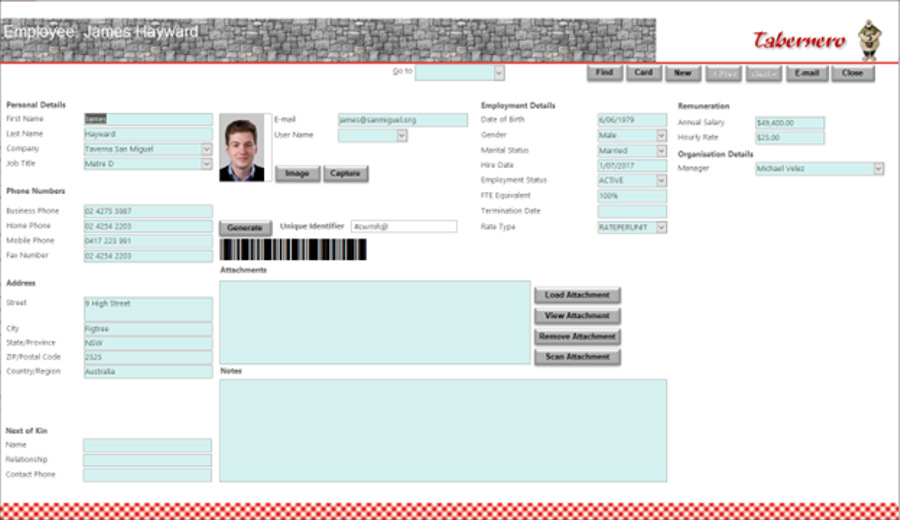
Task: Click the Country/Region field
Action: [148, 371]
